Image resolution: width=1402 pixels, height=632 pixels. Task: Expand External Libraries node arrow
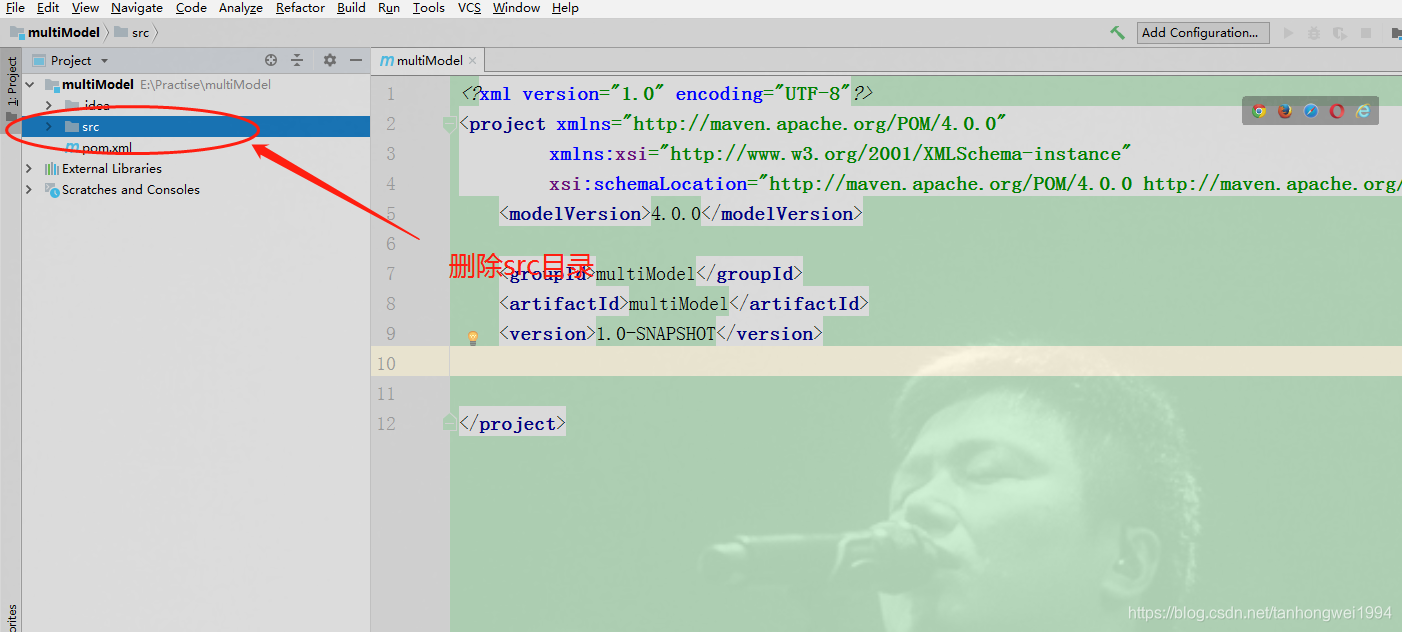(x=30, y=169)
